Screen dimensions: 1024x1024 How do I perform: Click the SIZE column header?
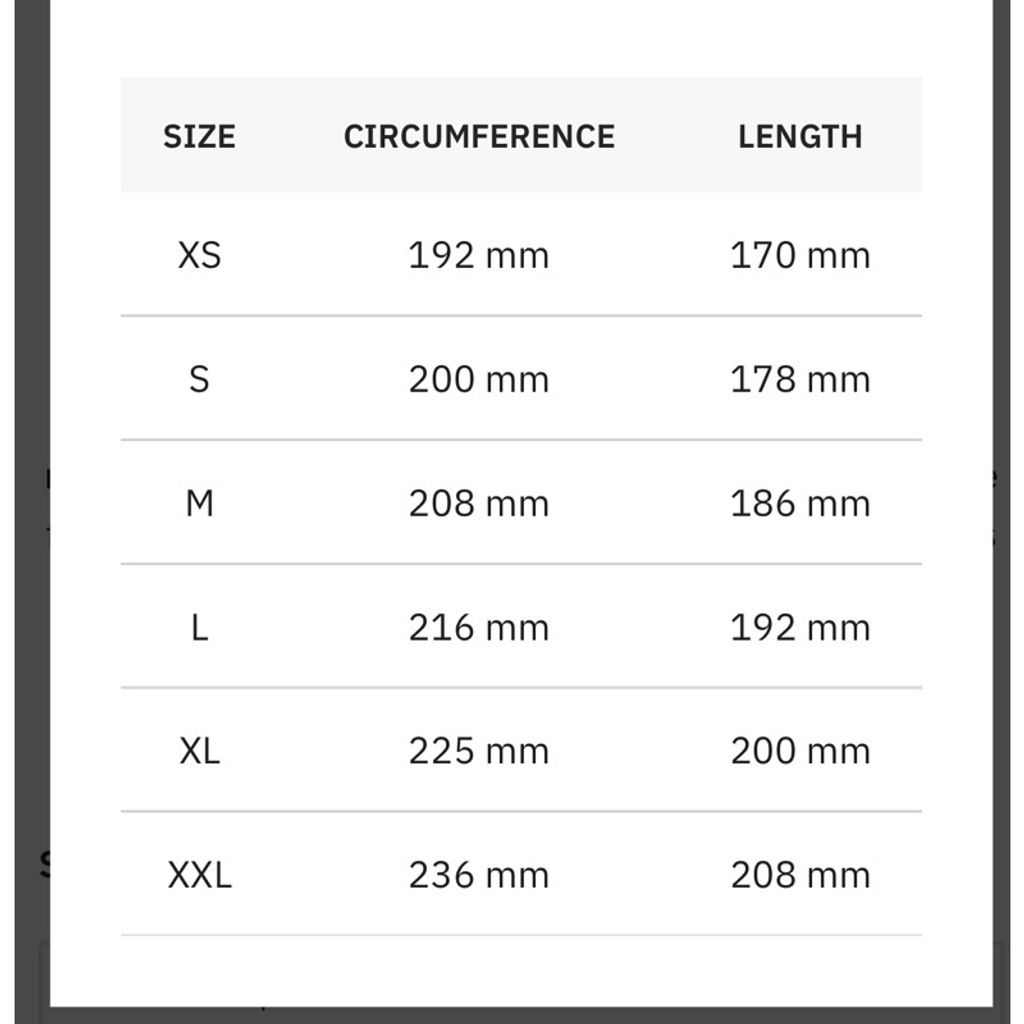coord(199,136)
